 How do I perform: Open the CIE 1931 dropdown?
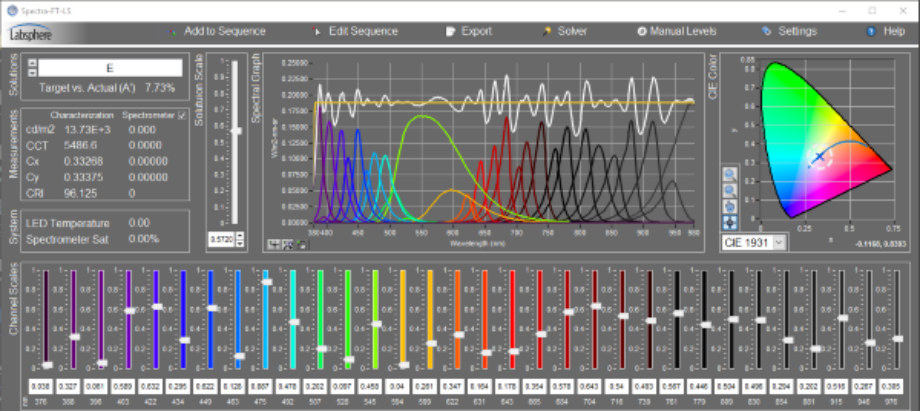point(752,242)
